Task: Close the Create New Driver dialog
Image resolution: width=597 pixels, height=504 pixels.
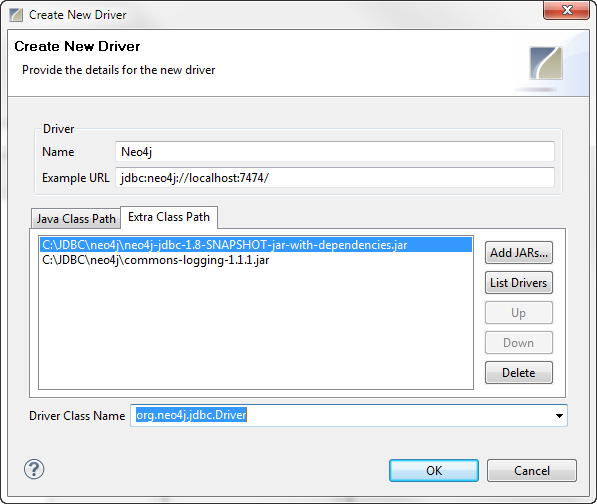Action: point(567,10)
